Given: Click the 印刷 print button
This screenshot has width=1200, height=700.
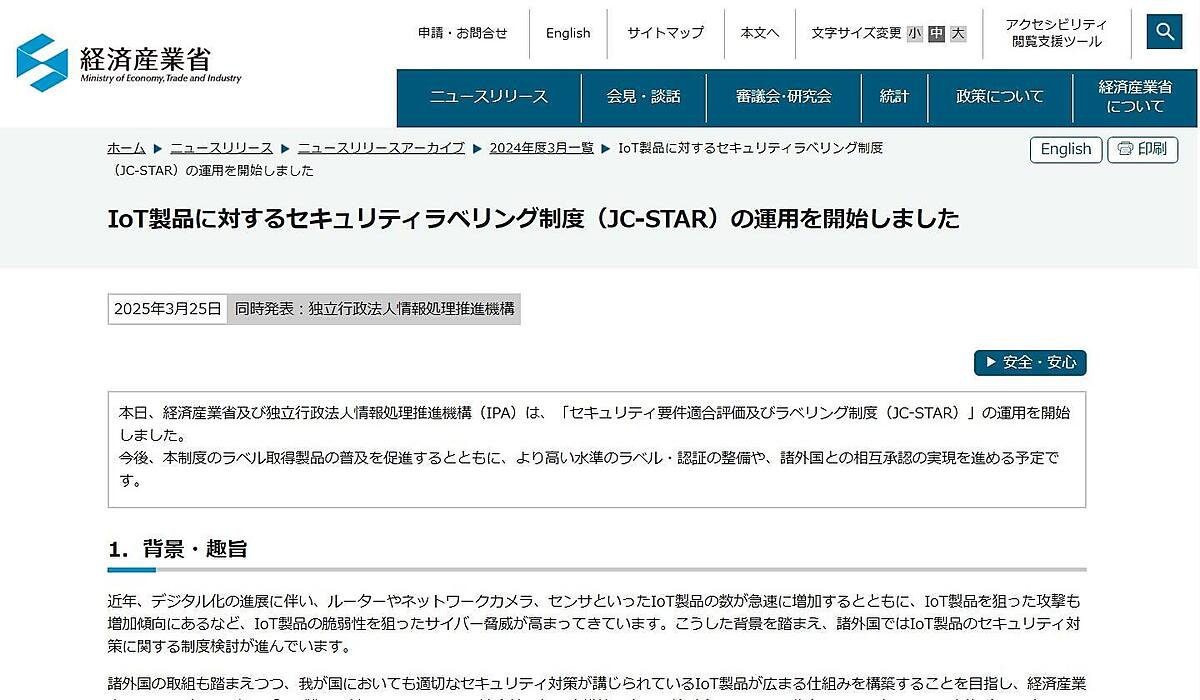Looking at the screenshot, I should (1142, 149).
